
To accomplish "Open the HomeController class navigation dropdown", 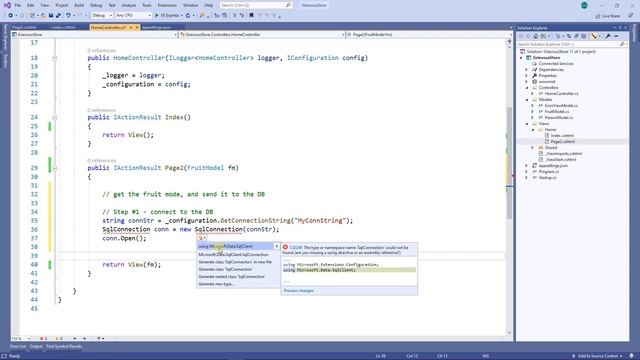I will (x=262, y=35).
